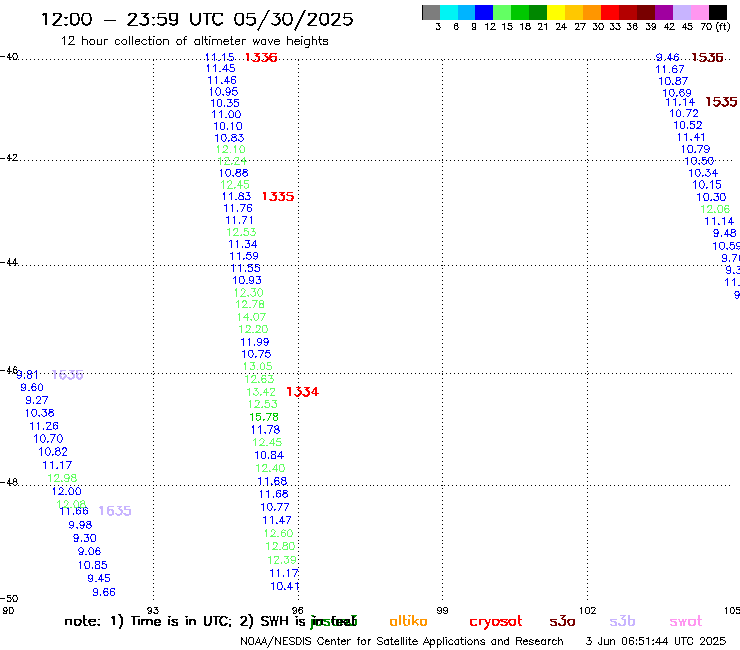The image size is (740, 650).
Task: Select the pink legend swatch
Action: (700, 12)
